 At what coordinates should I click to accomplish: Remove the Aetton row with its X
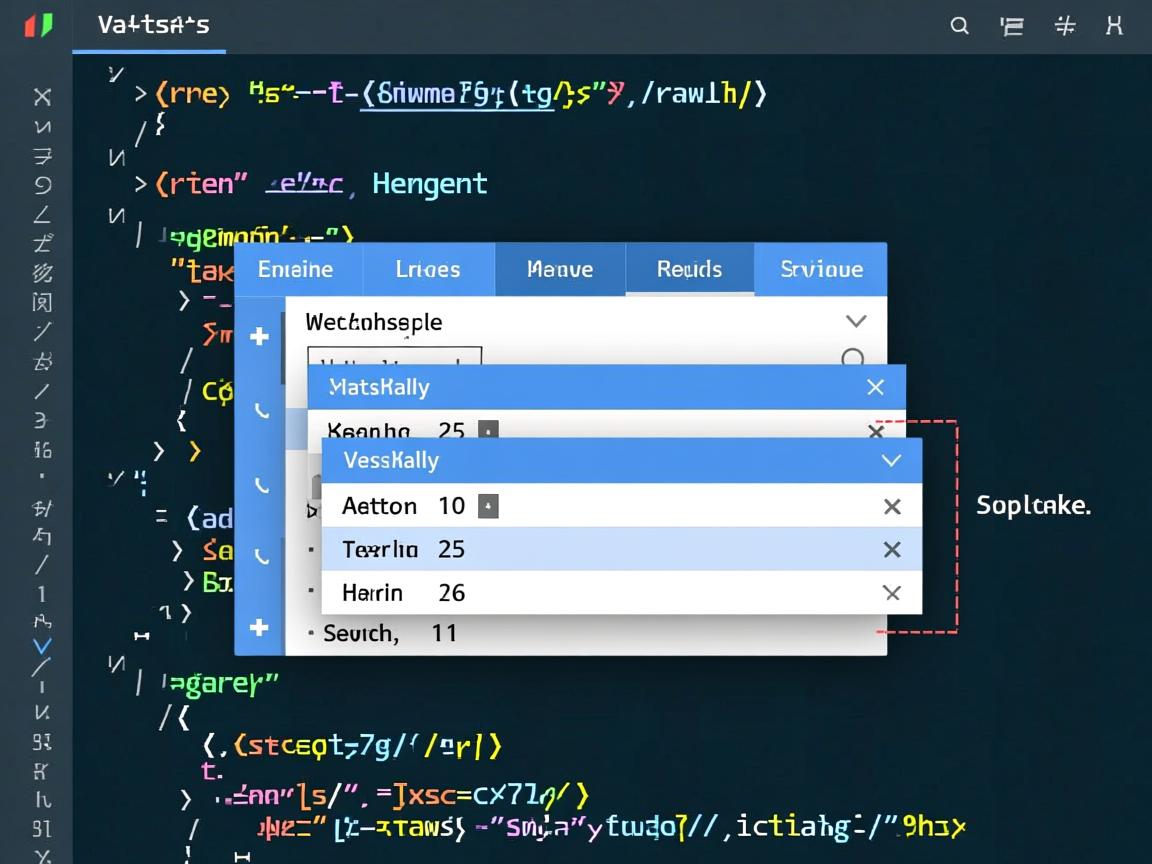[892, 507]
